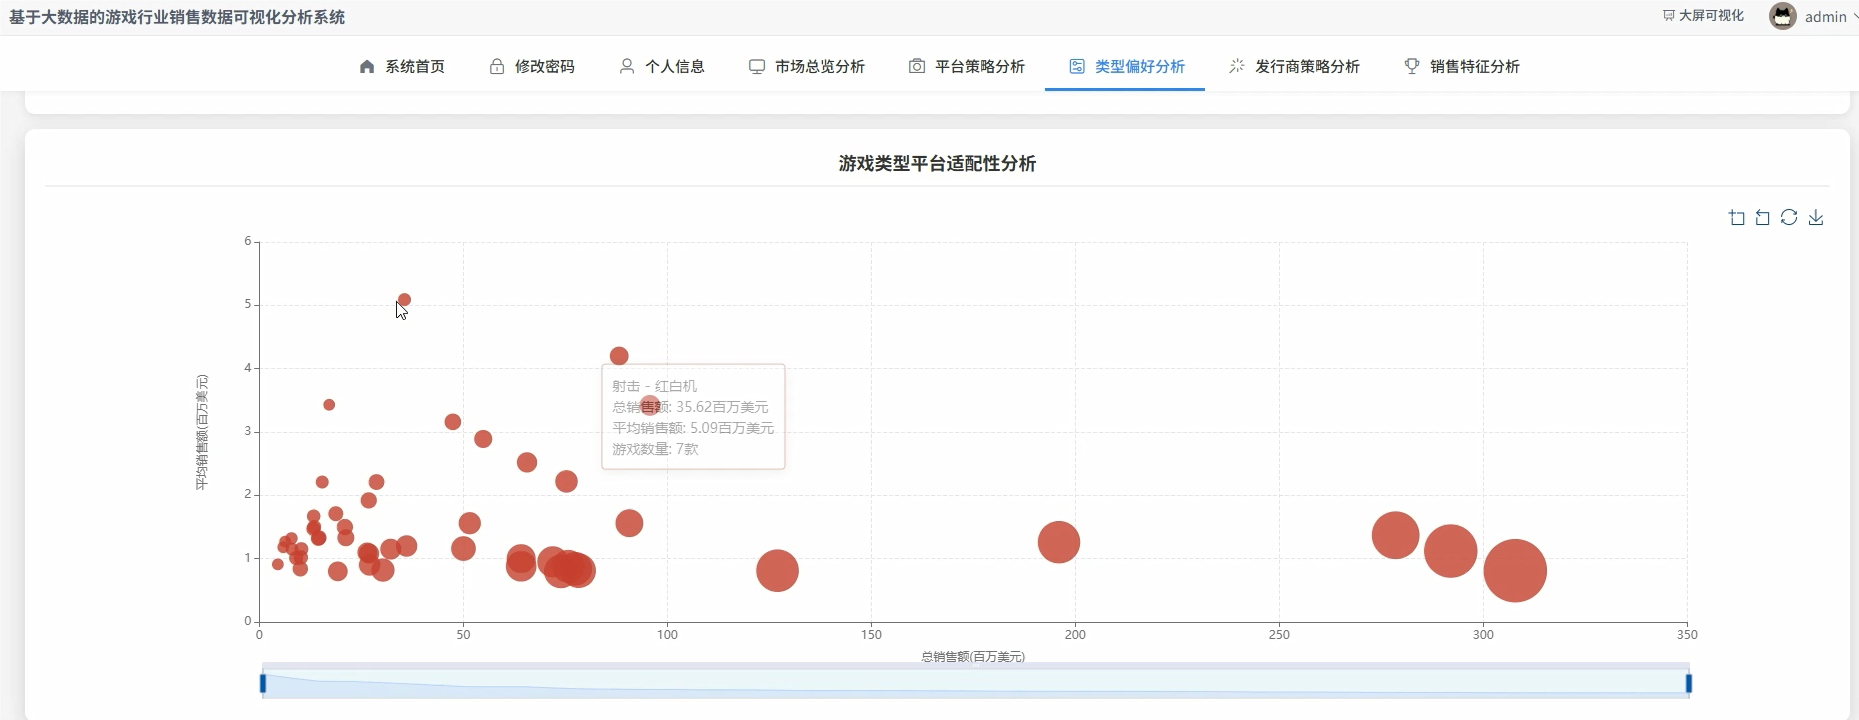Screen dimensions: 1859x720
Task: Click the 射击-红白机 bubble at average 5.09
Action: click(404, 299)
